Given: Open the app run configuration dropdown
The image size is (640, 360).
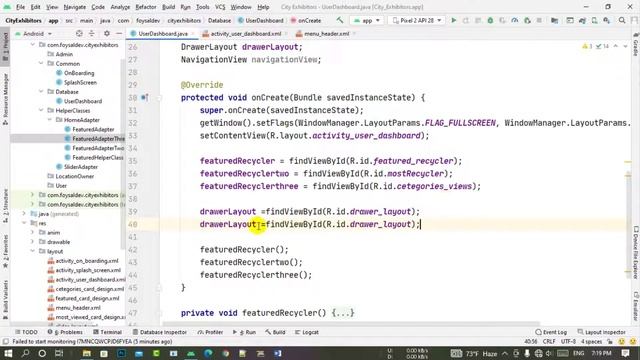Looking at the screenshot, I should [367, 20].
